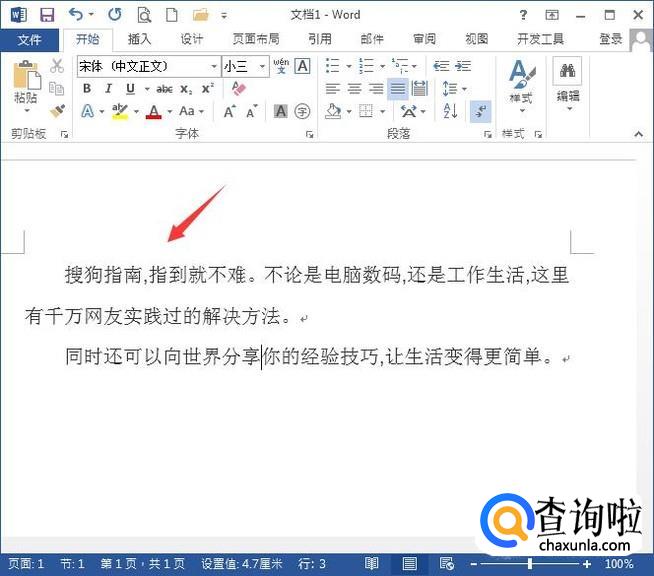Screen dimensions: 654x576
Task: Open the font name dropdown
Action: pyautogui.click(x=214, y=66)
